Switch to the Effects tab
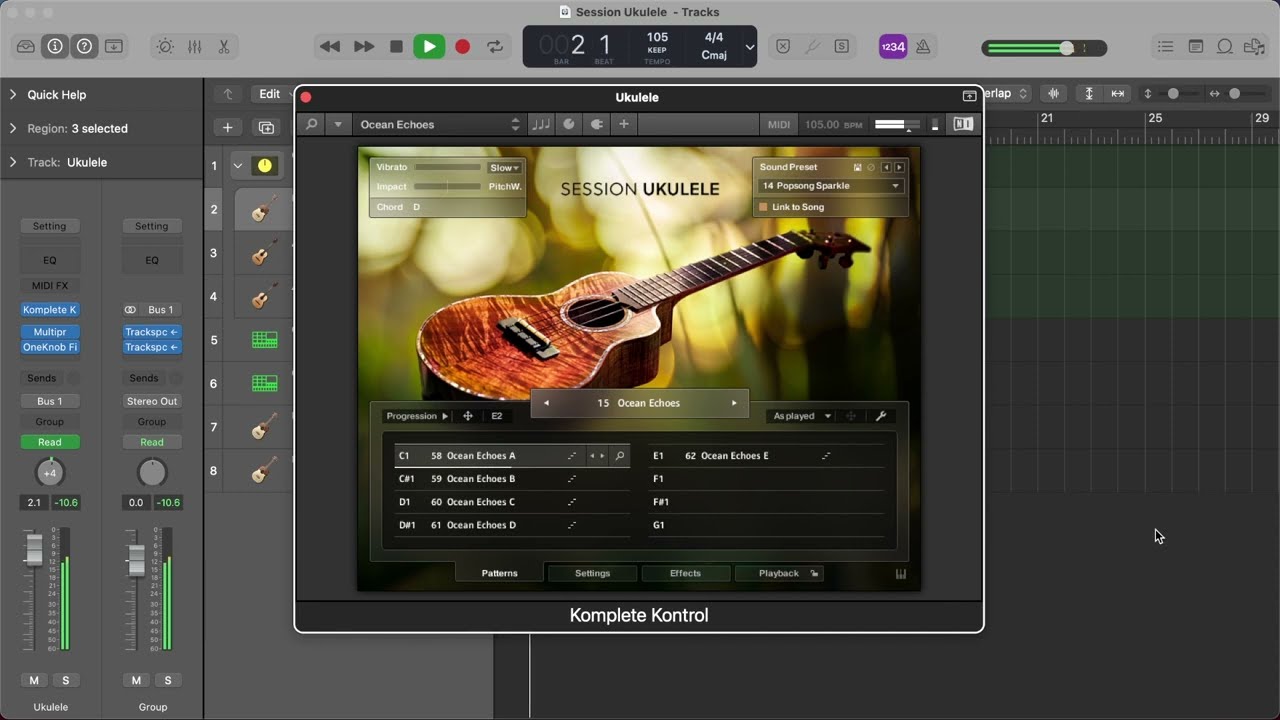This screenshot has height=720, width=1280. [685, 573]
